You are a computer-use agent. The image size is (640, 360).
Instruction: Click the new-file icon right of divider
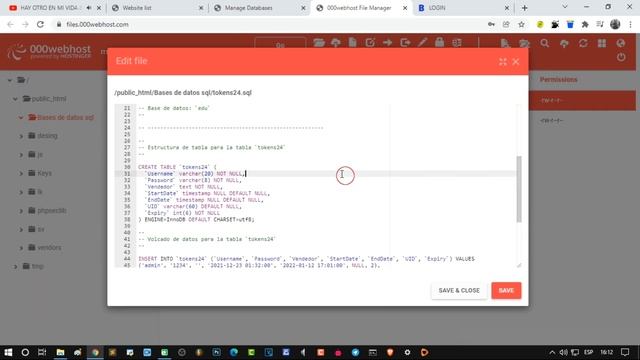click(505, 43)
